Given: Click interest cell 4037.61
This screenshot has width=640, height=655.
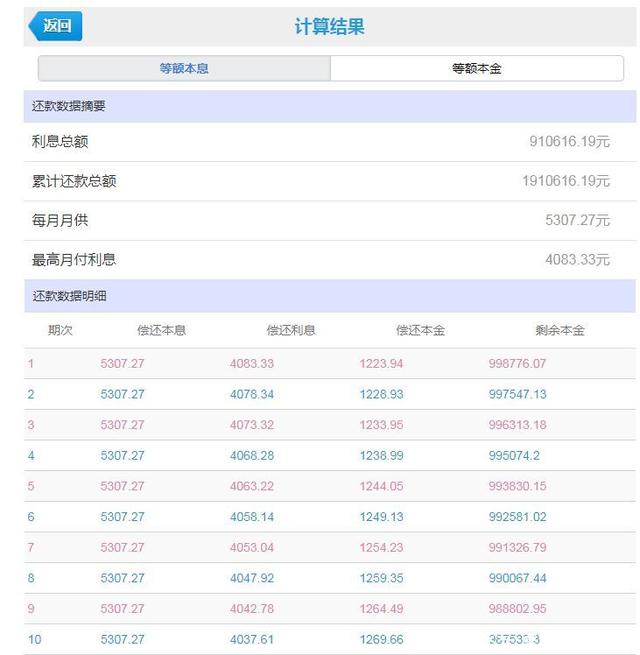Looking at the screenshot, I should tap(252, 640).
